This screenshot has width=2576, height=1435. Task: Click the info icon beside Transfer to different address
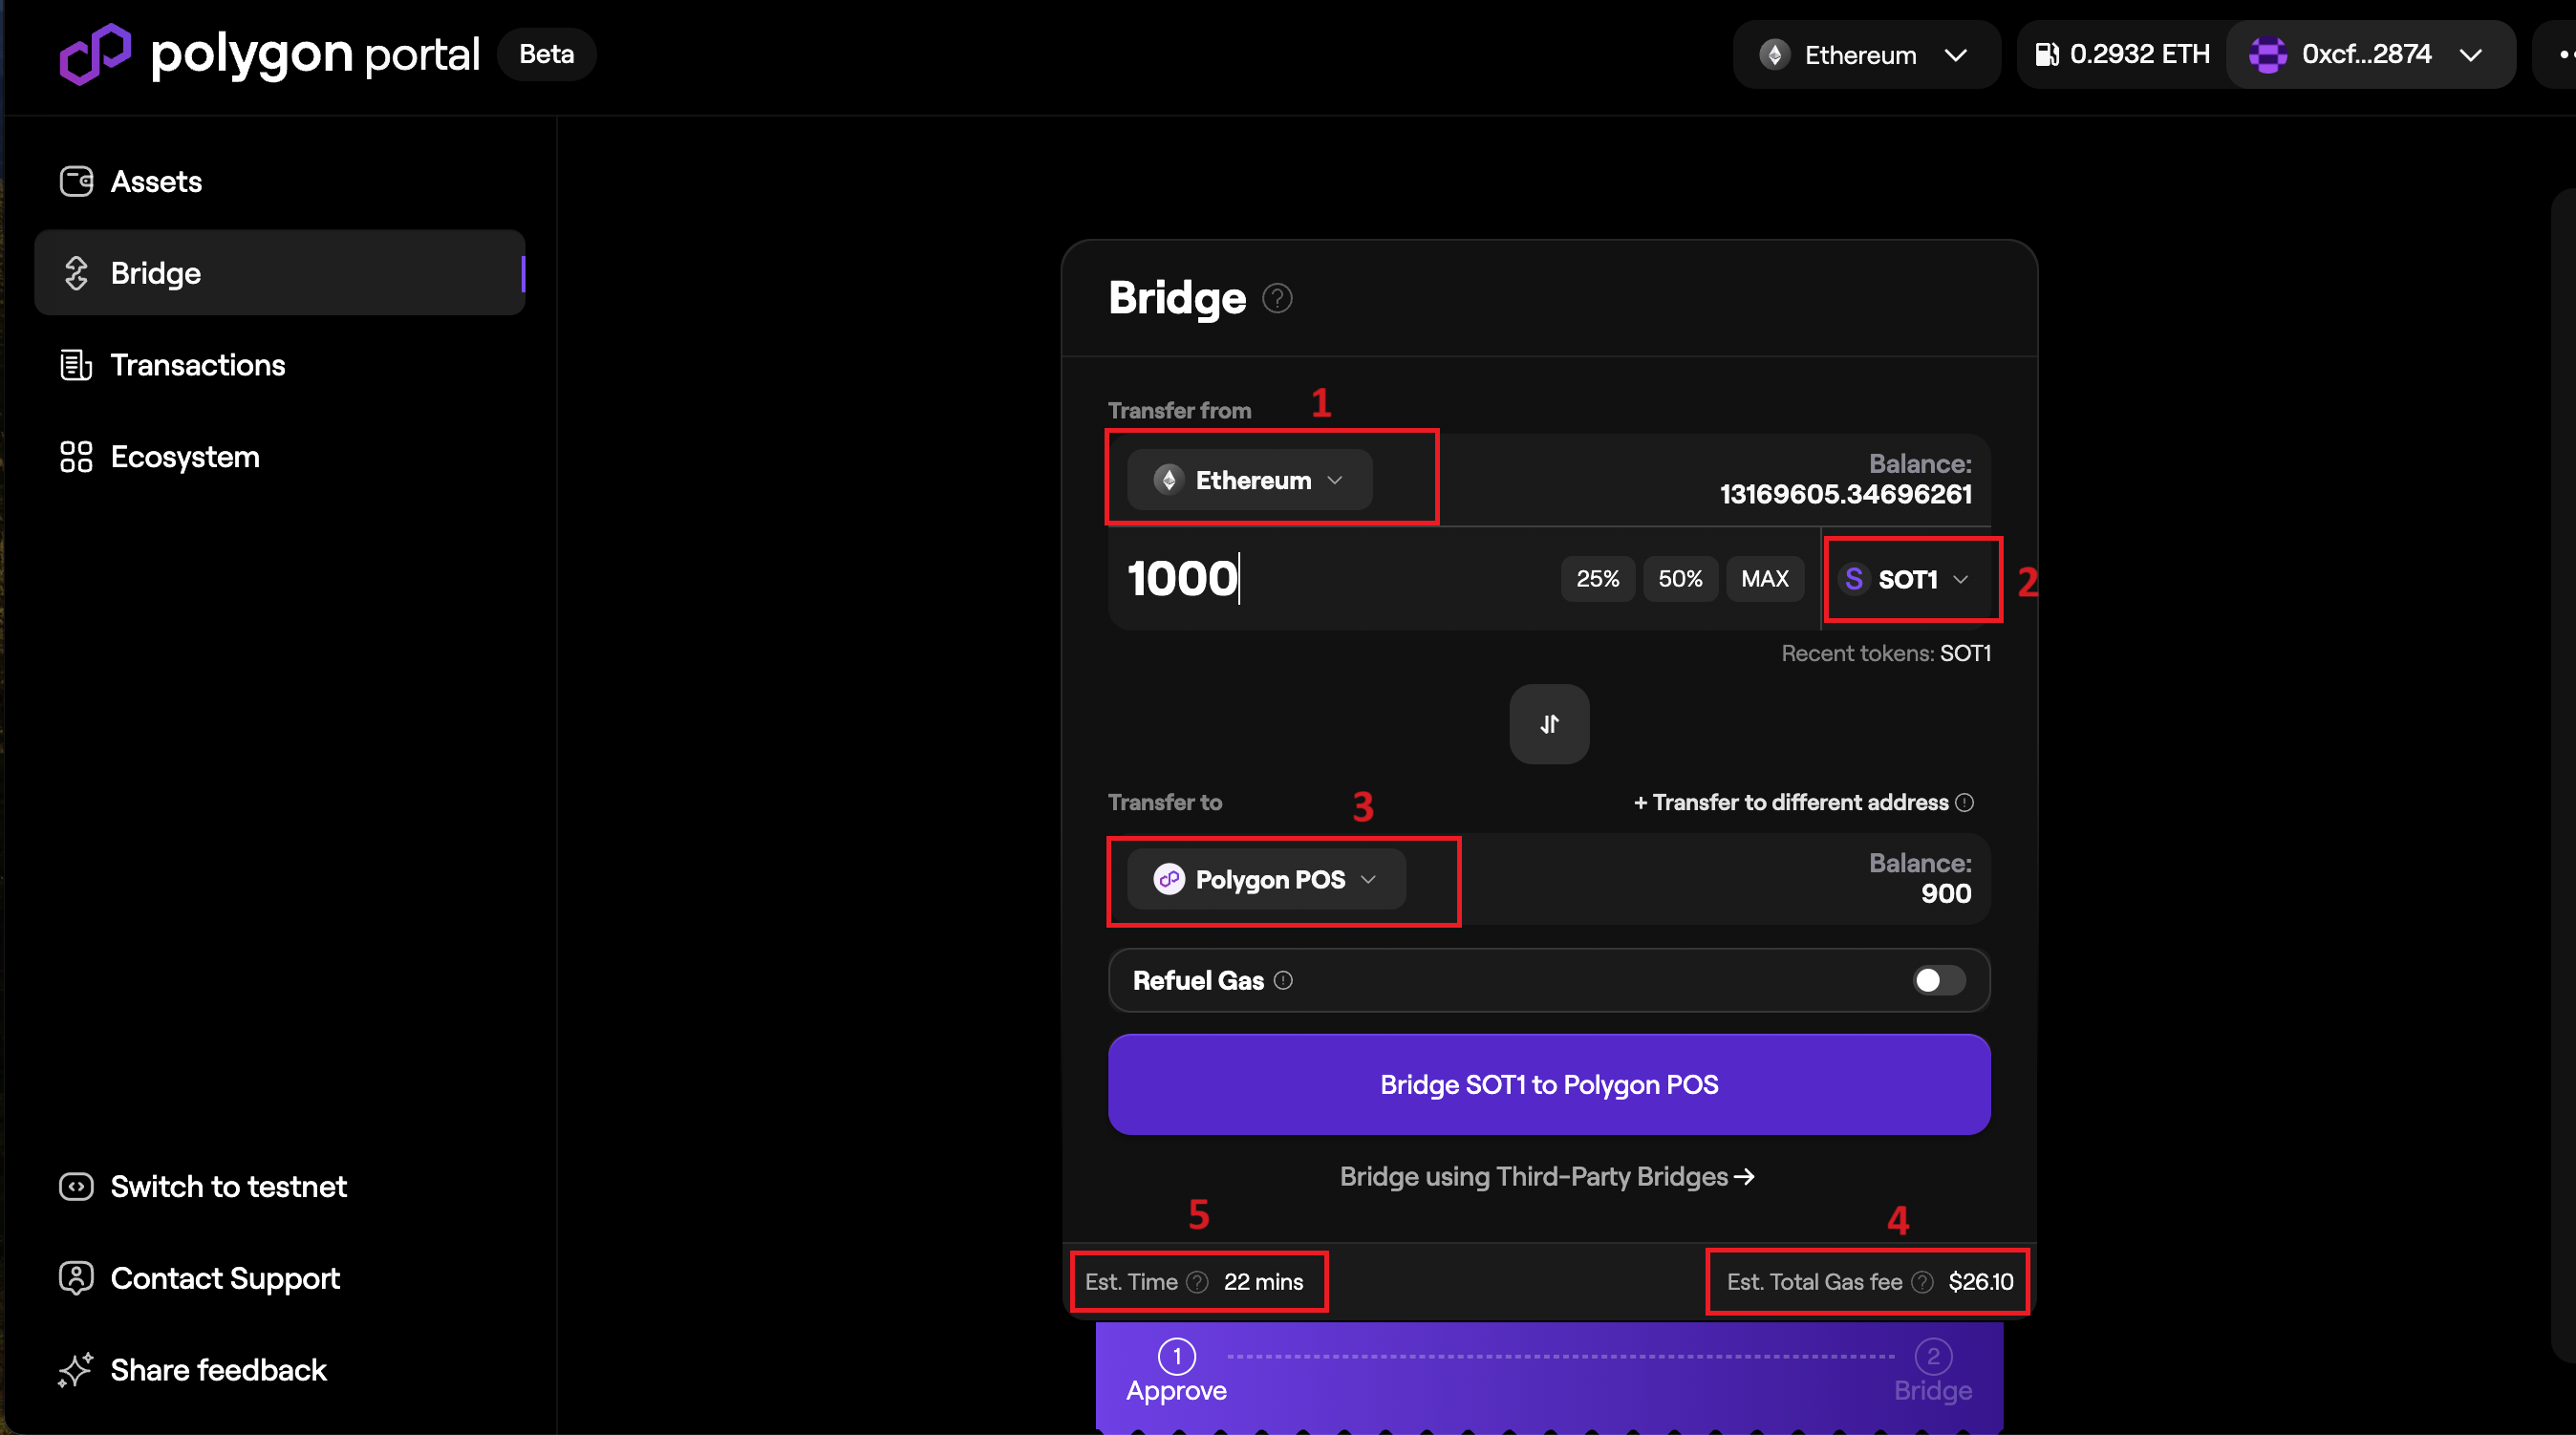point(1965,803)
